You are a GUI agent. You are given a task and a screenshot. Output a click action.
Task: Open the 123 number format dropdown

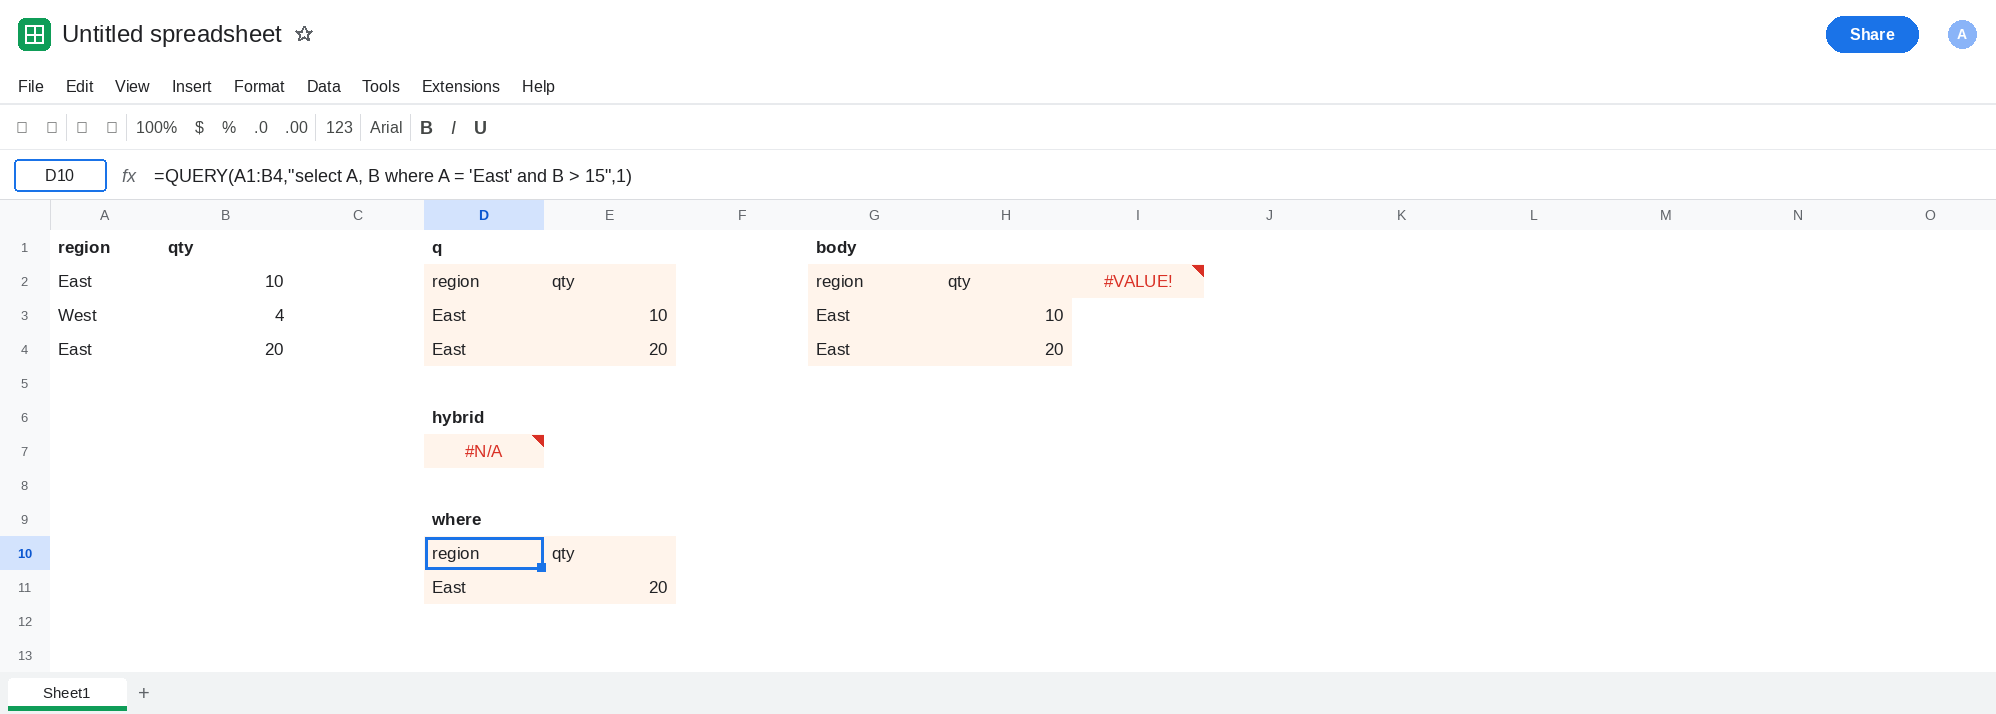tap(339, 128)
